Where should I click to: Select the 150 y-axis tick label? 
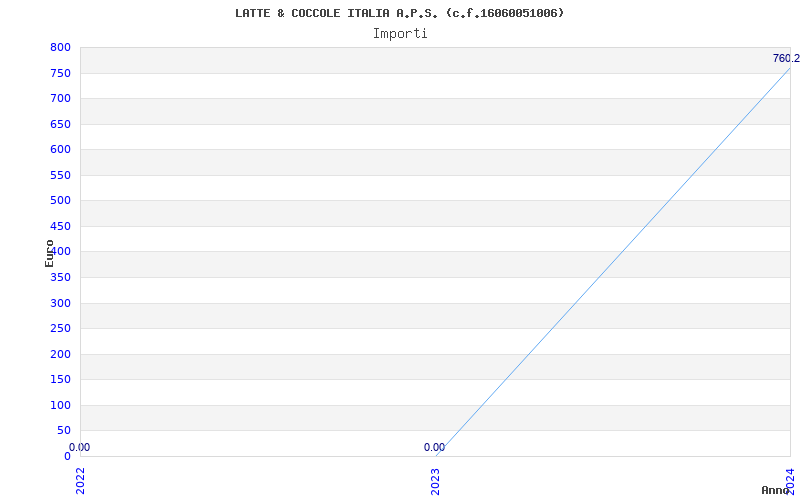click(60, 380)
